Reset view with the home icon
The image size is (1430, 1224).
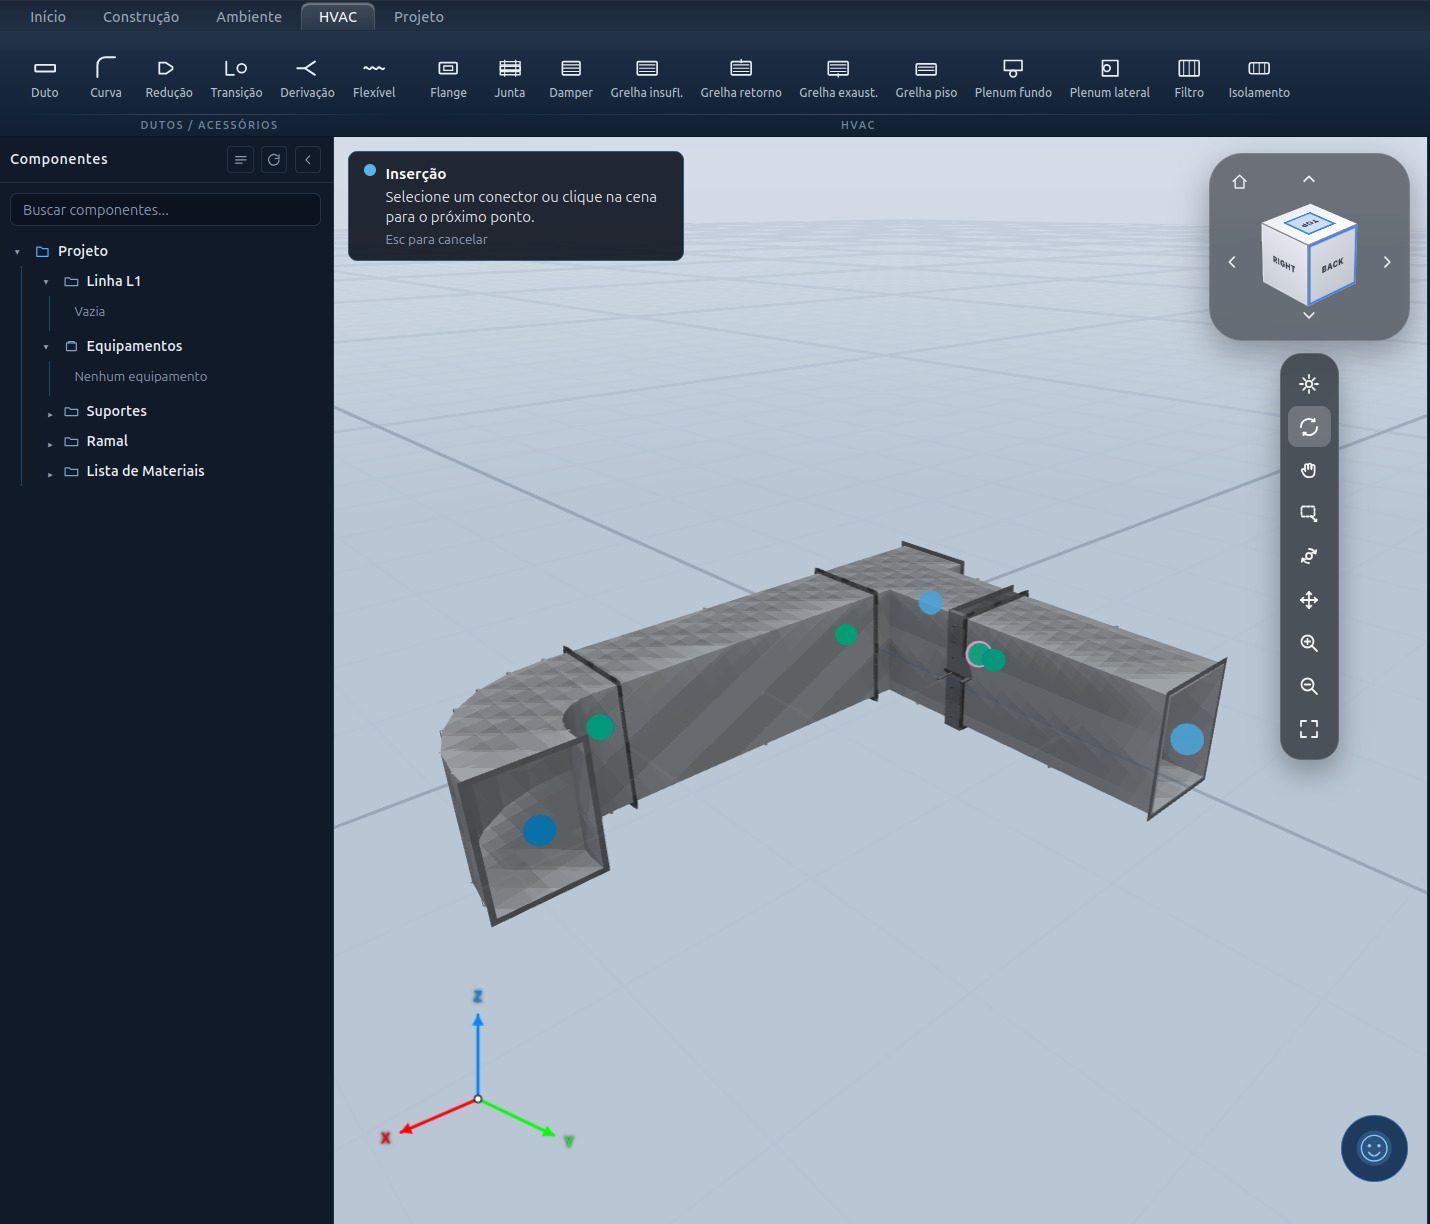coord(1240,182)
